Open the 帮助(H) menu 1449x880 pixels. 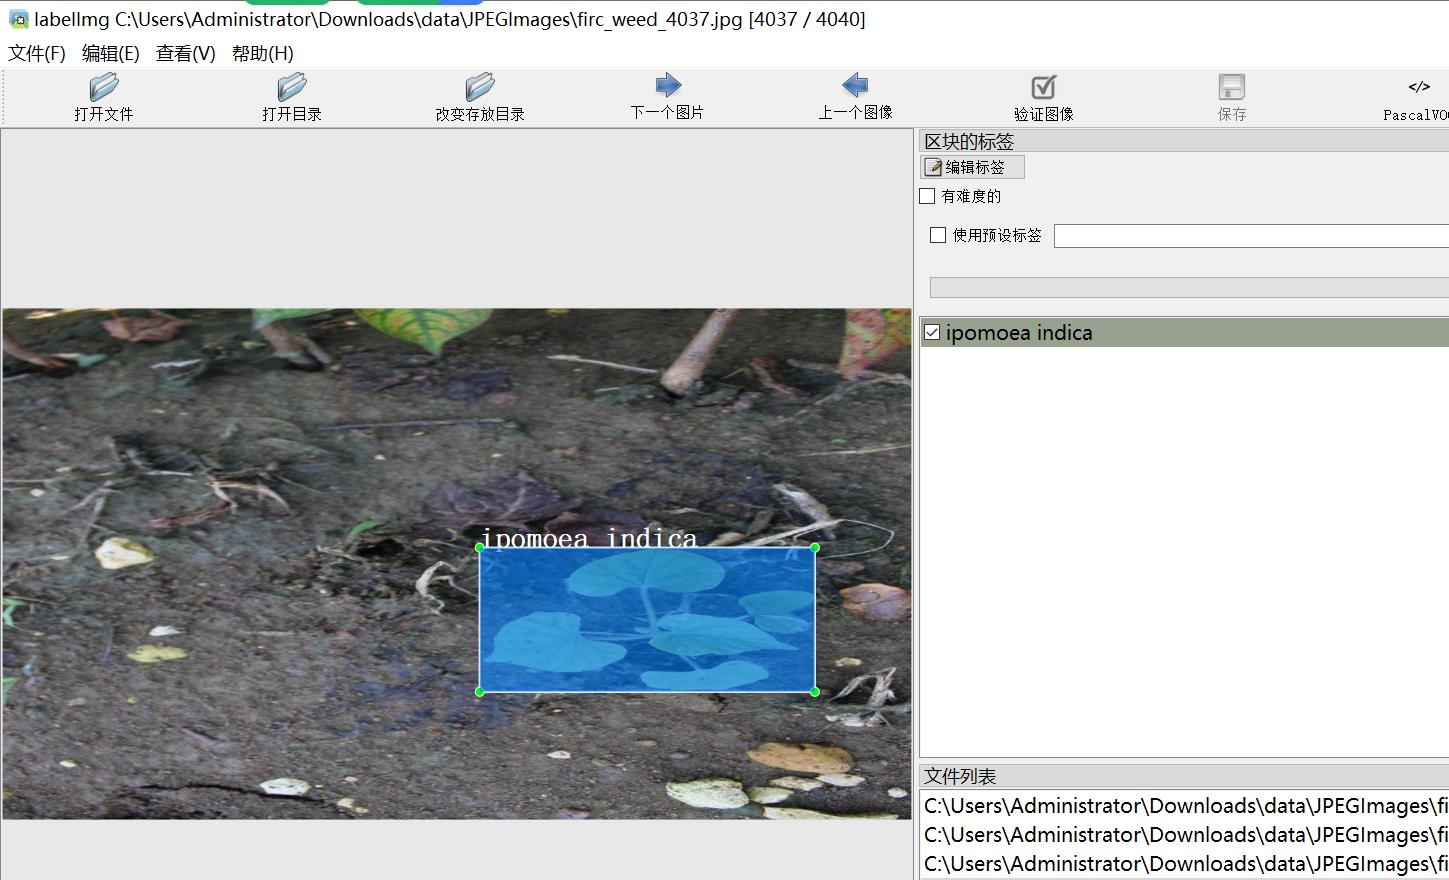263,54
